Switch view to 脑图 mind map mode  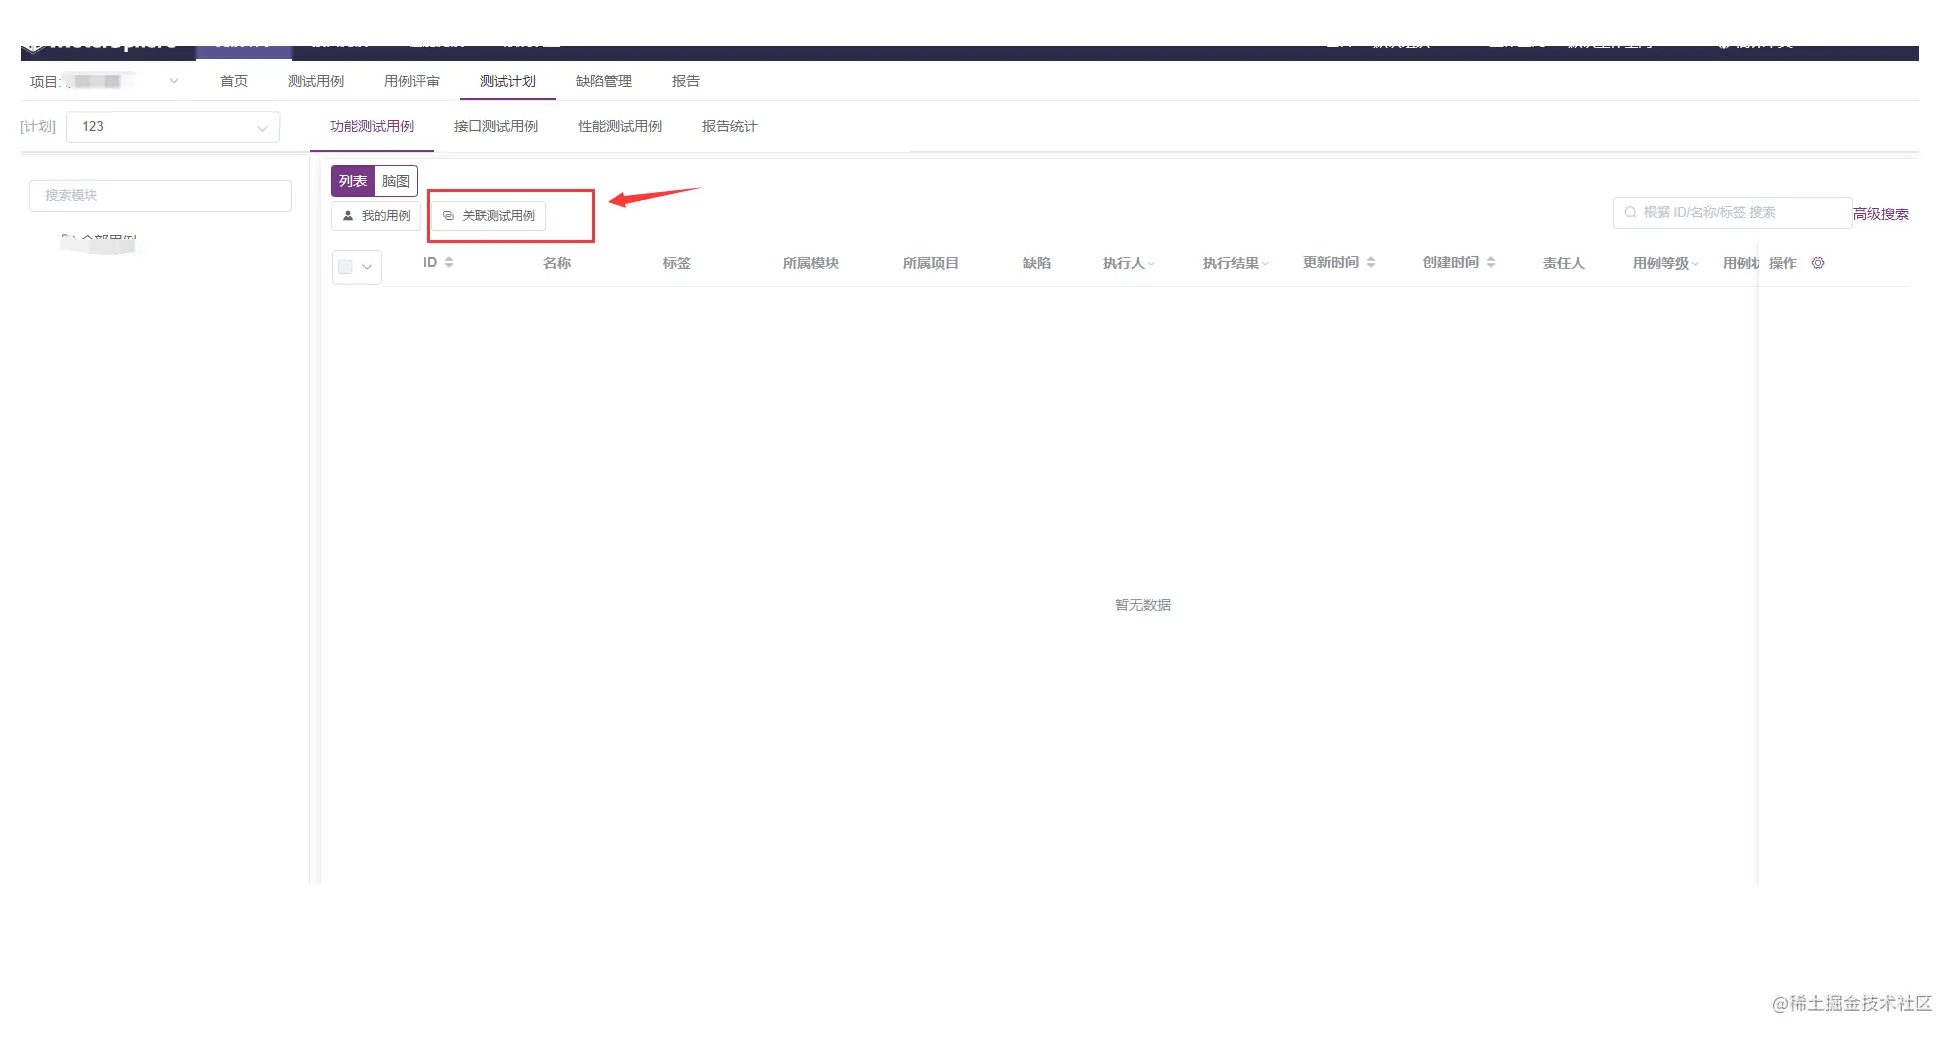396,181
